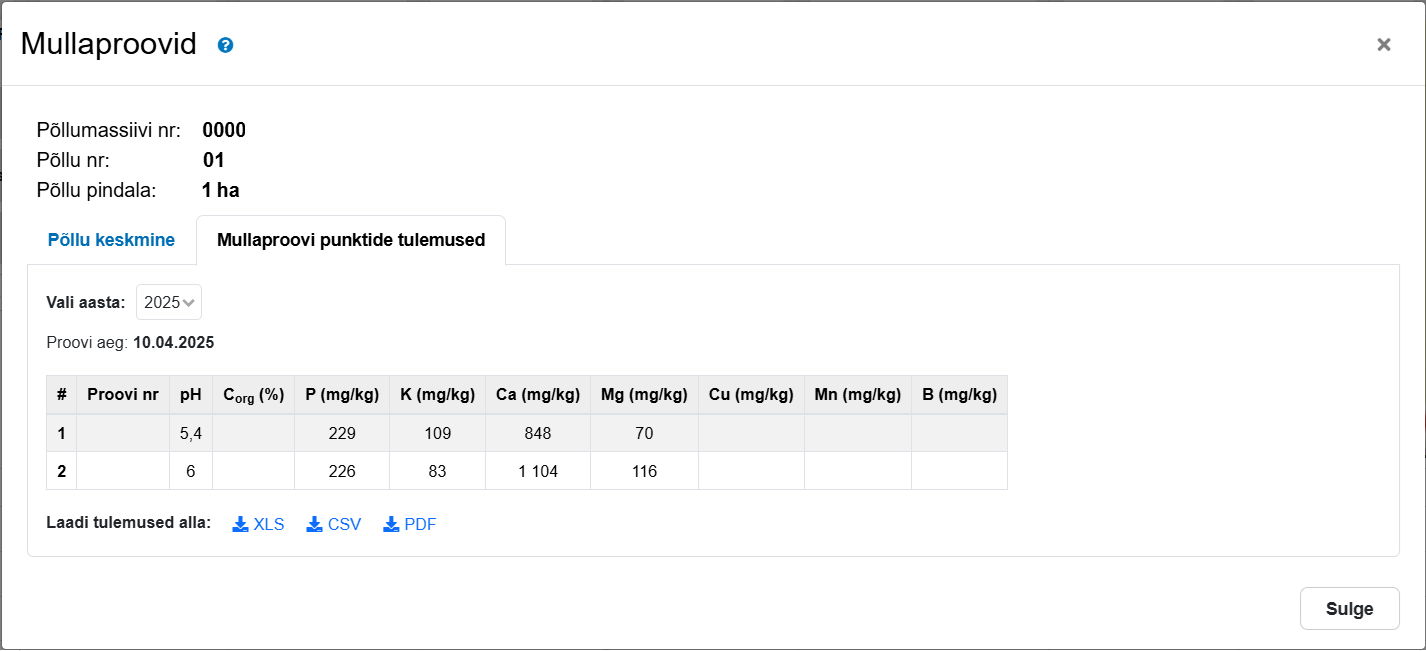Click the help question mark icon
Screen dimensions: 1426x651
(x=225, y=45)
